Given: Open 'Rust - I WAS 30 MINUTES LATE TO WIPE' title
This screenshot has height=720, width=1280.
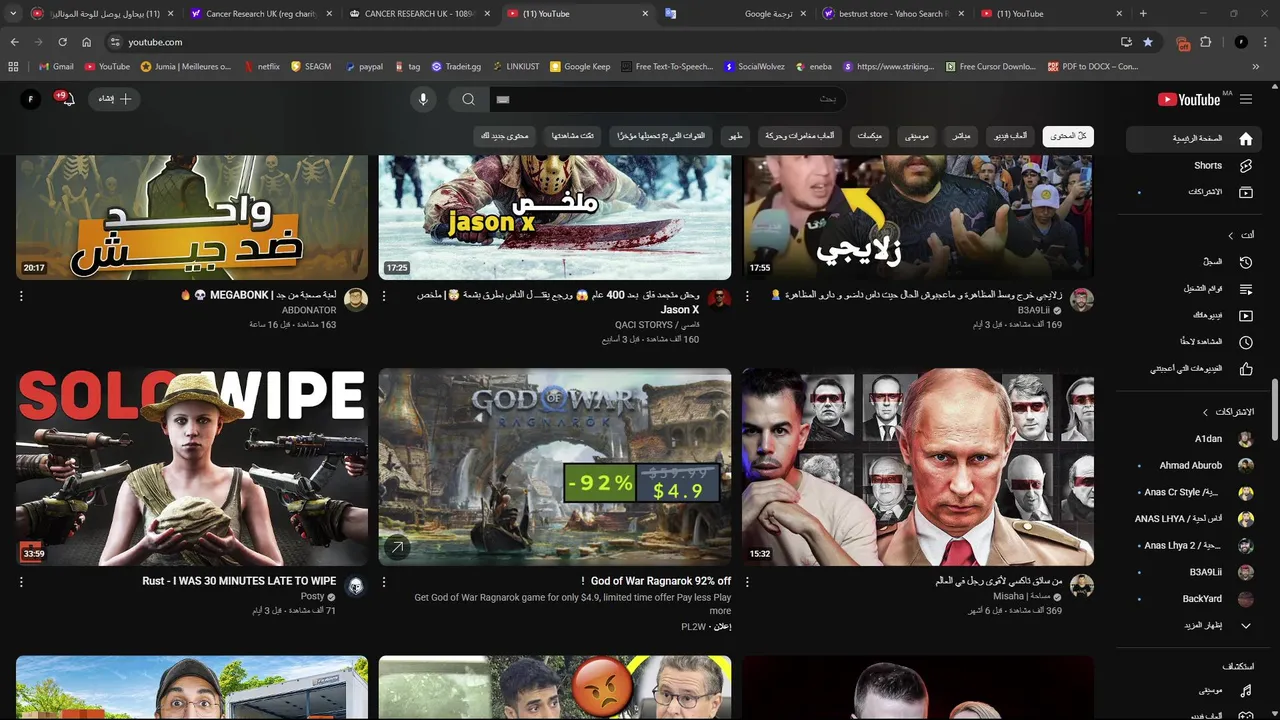Looking at the screenshot, I should 239,581.
